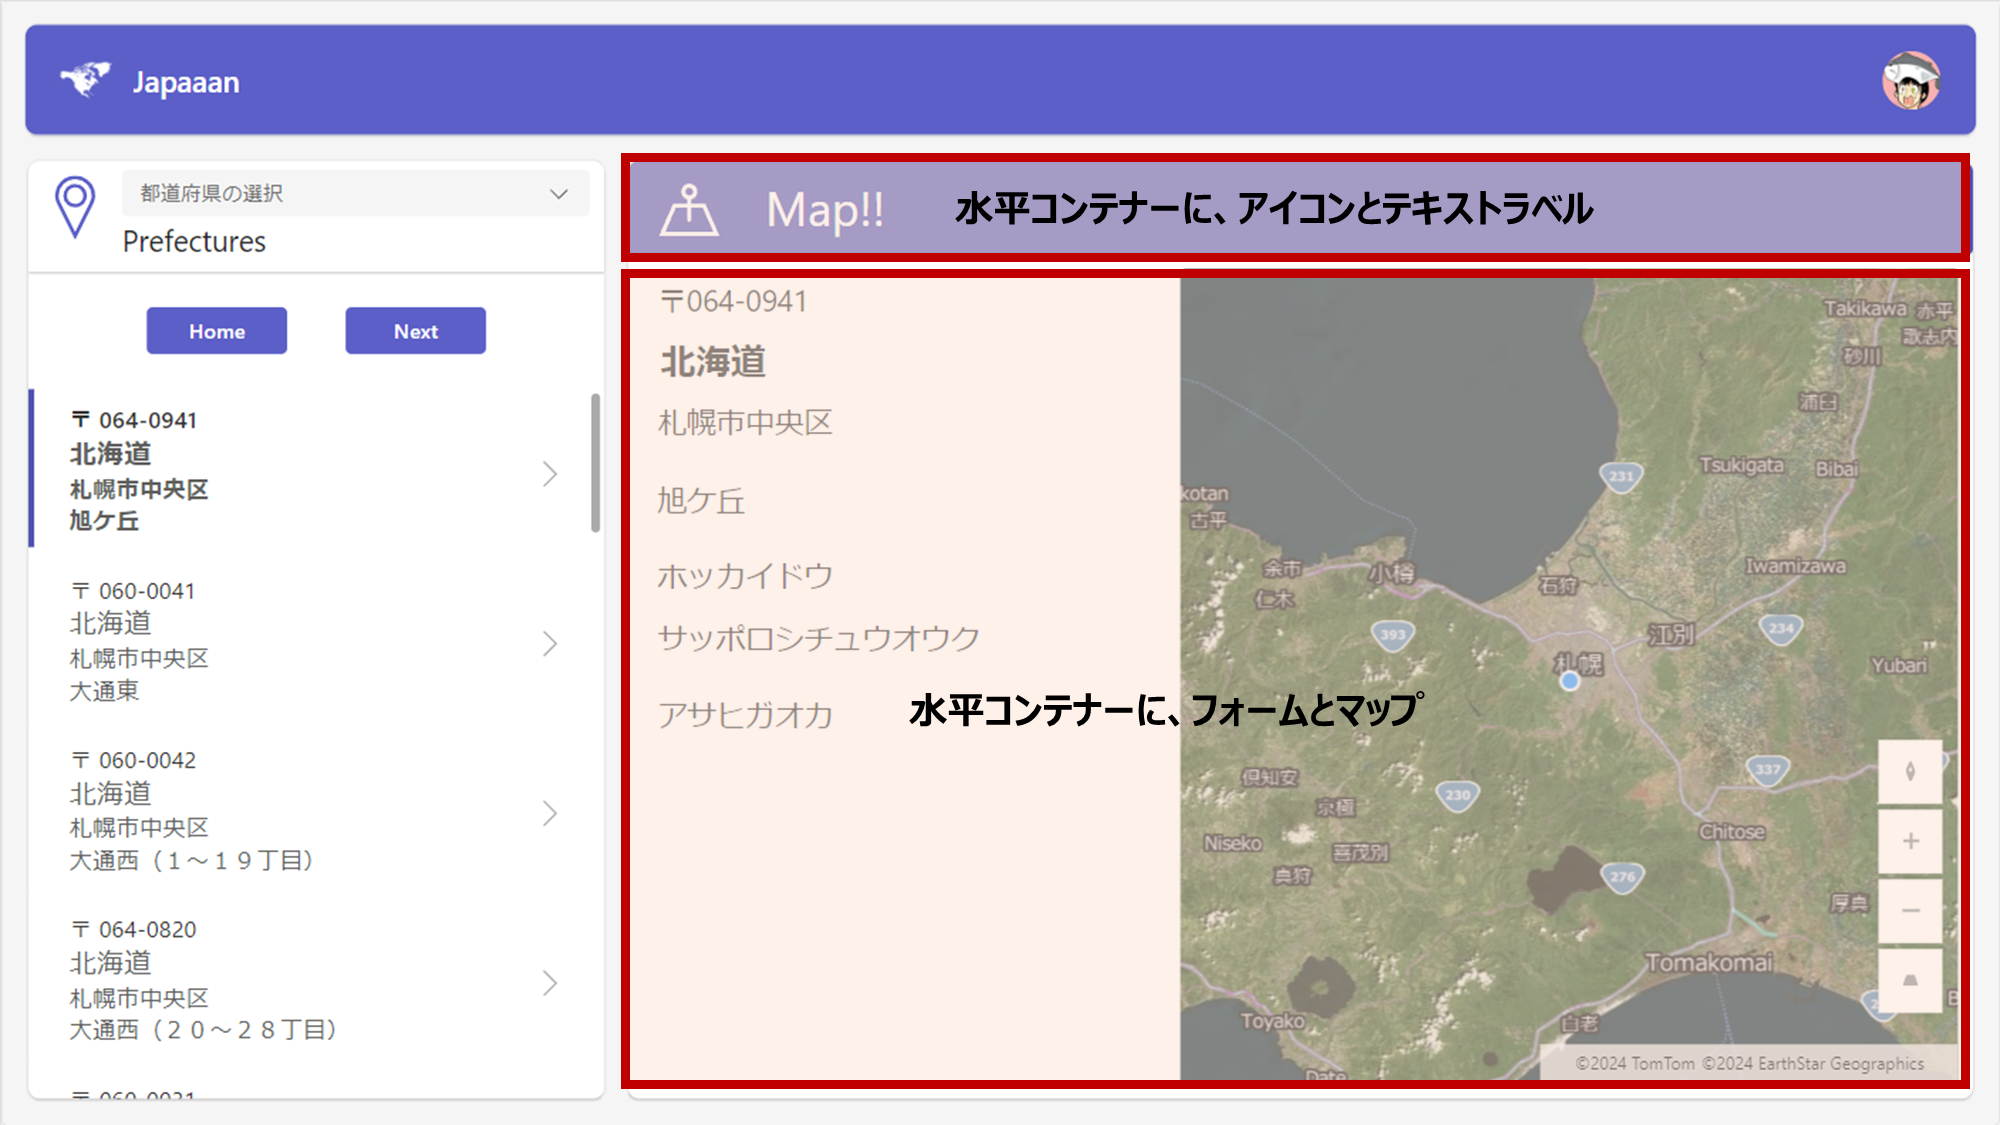
Task: Click the Japaaan bird logo icon
Action: click(85, 79)
